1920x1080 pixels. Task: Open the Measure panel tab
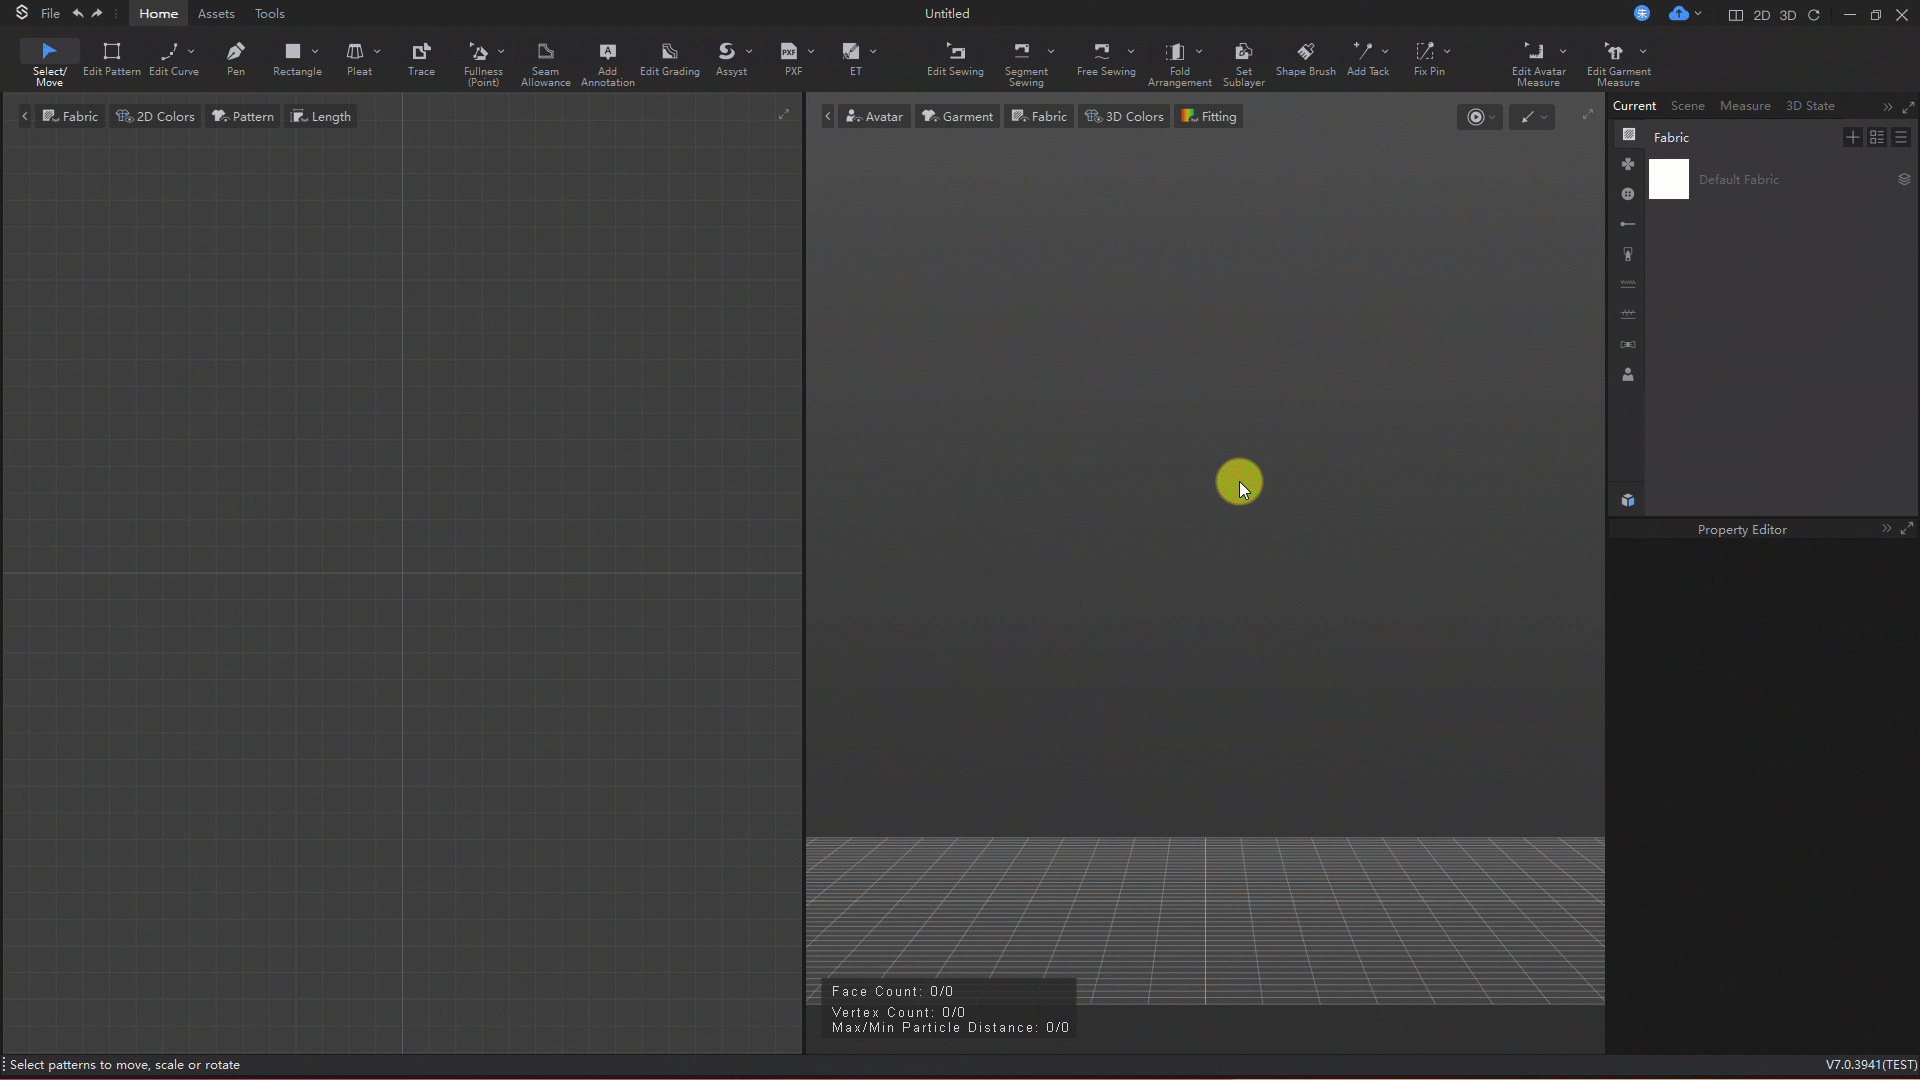pos(1744,106)
